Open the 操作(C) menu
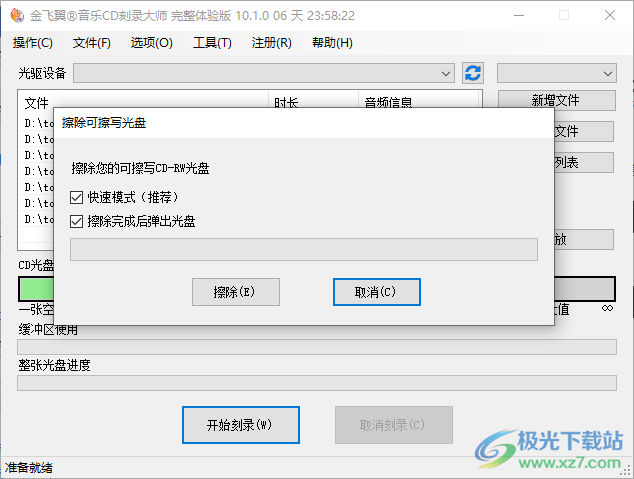This screenshot has height=479, width=634. (x=33, y=43)
